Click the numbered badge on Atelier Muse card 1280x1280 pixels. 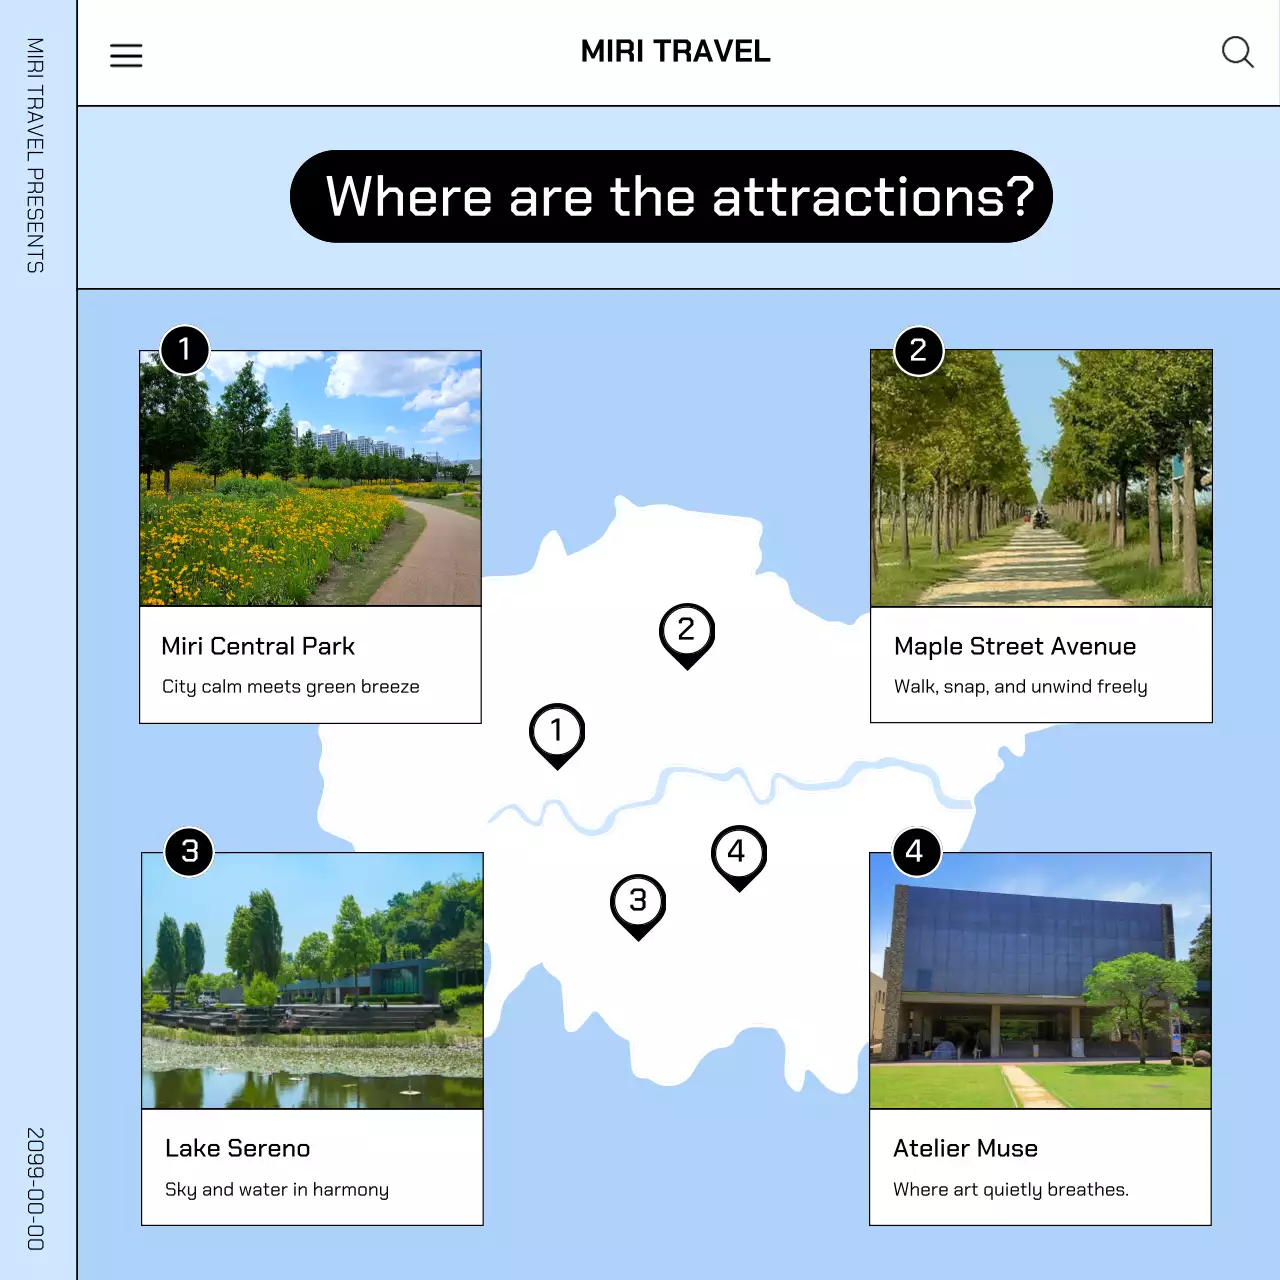tap(915, 851)
